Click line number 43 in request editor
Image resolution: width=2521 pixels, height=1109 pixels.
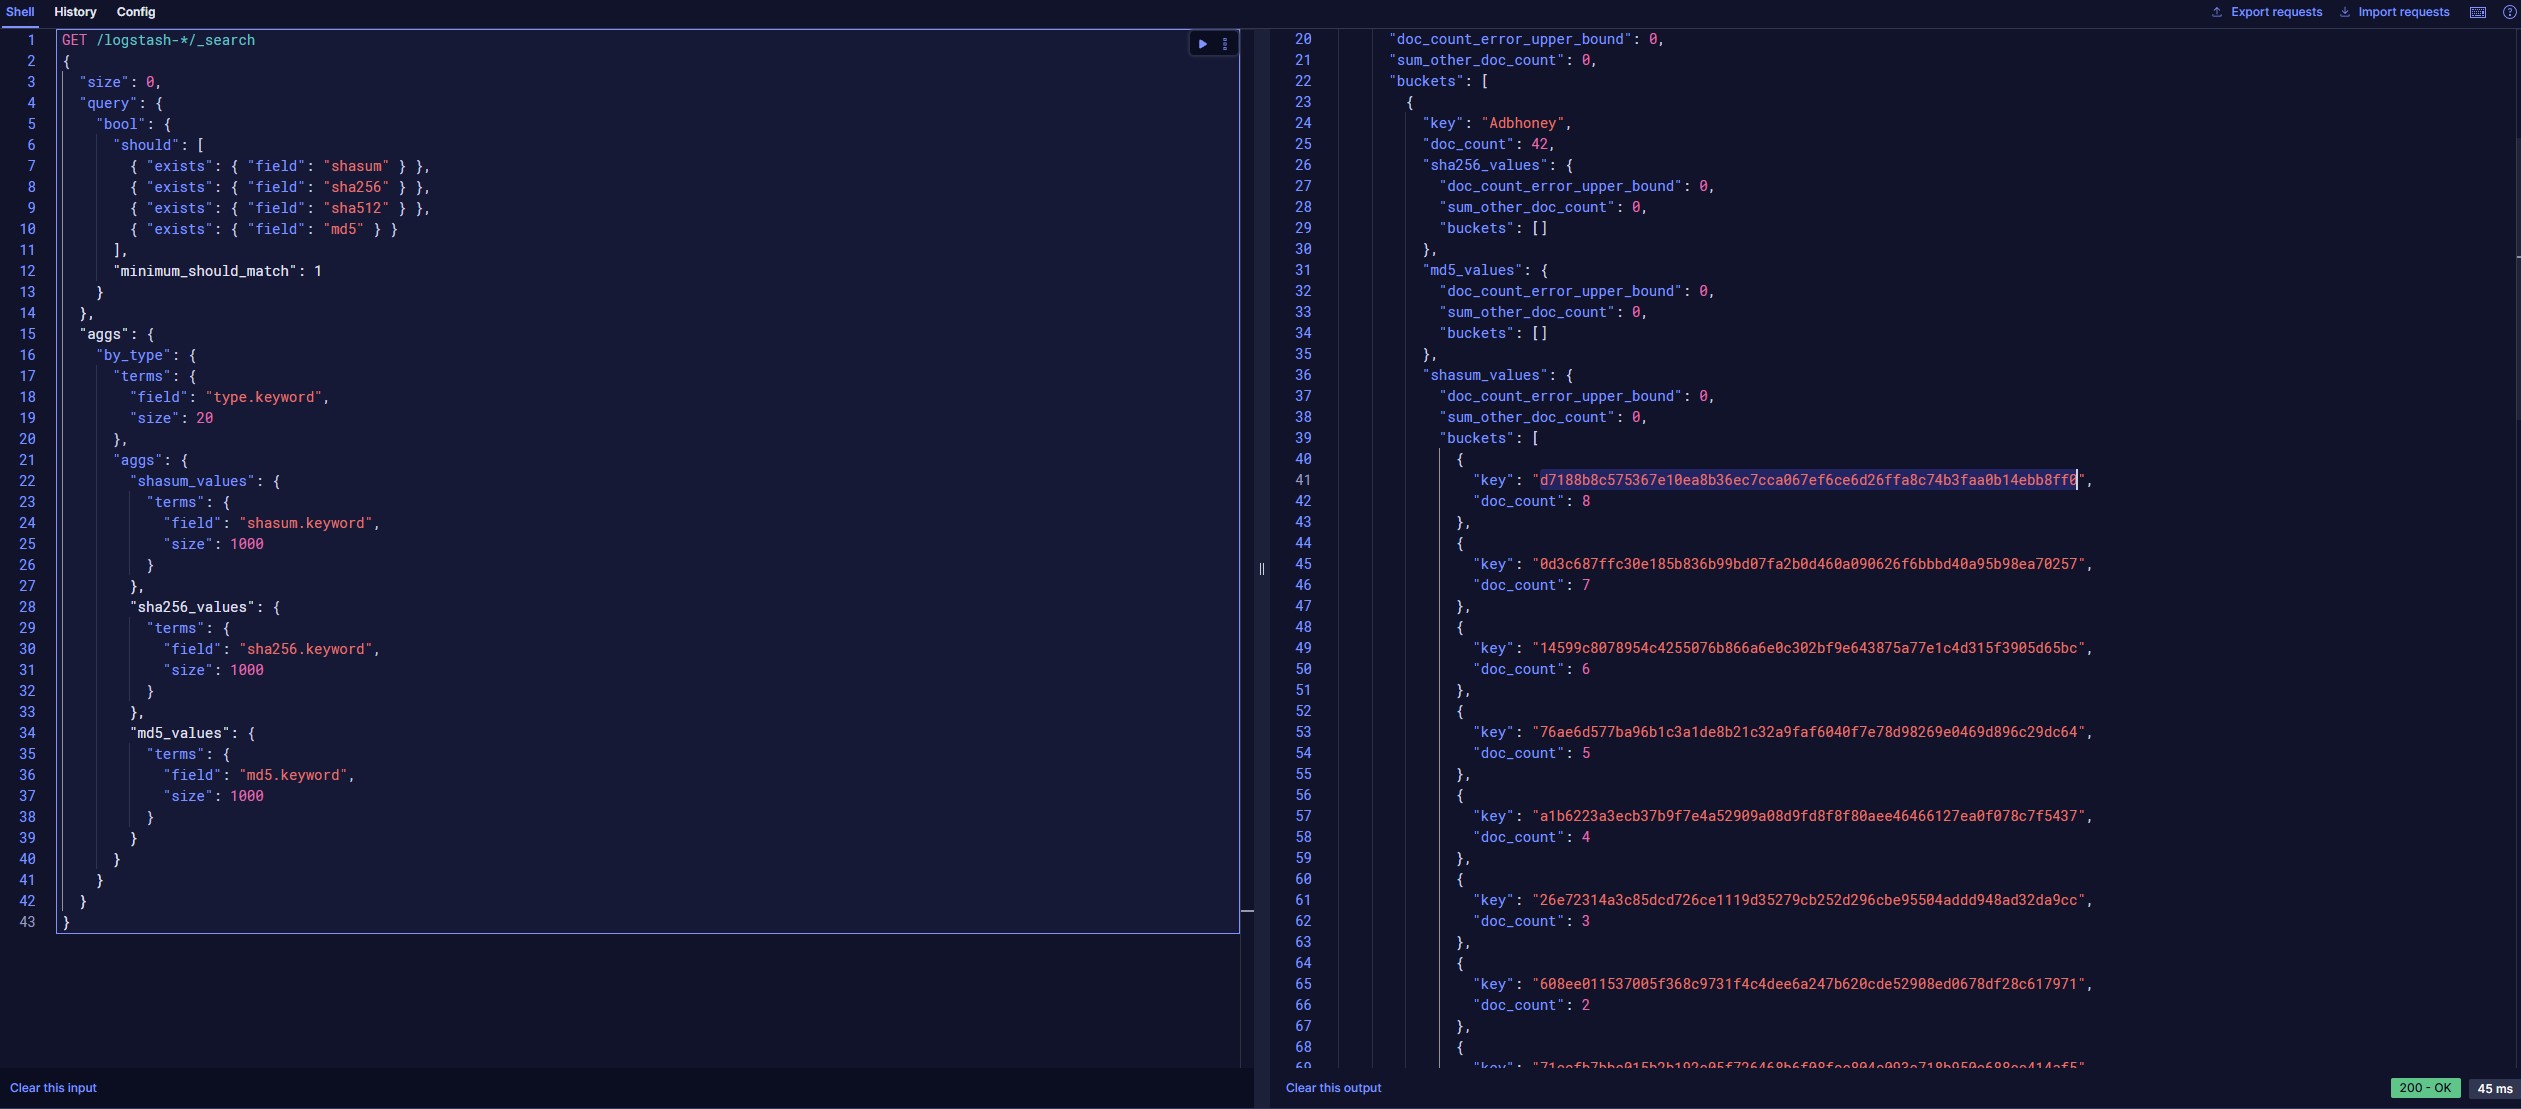coord(27,922)
